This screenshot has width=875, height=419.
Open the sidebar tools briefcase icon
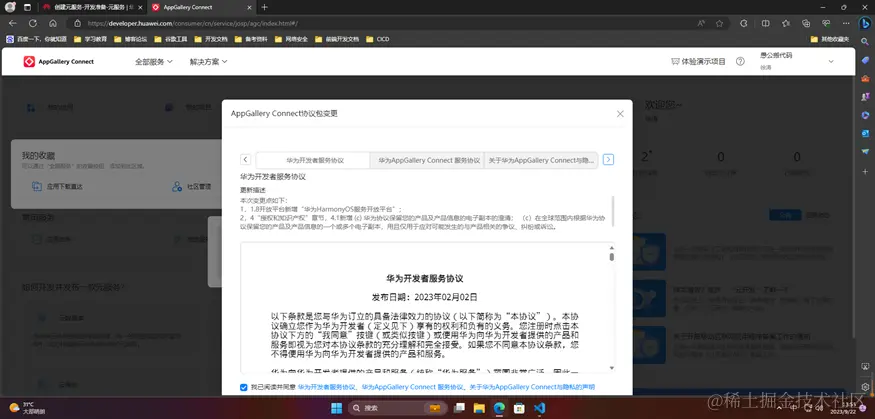pos(865,78)
